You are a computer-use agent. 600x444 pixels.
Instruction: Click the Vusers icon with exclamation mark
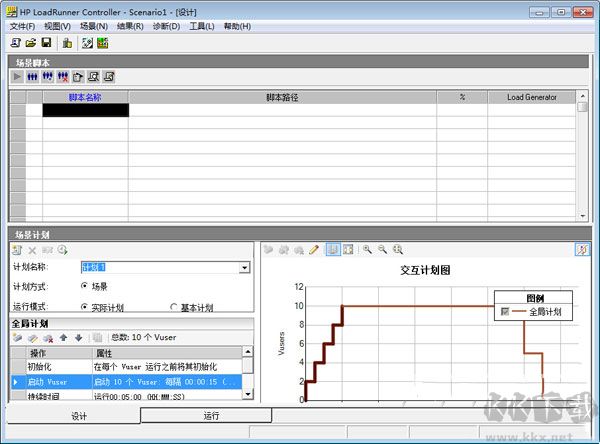(47, 77)
